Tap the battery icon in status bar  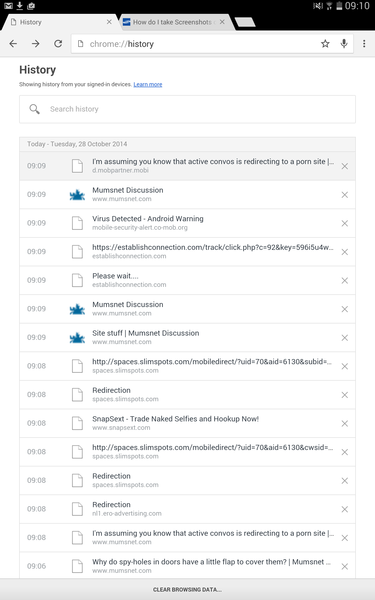339,6
